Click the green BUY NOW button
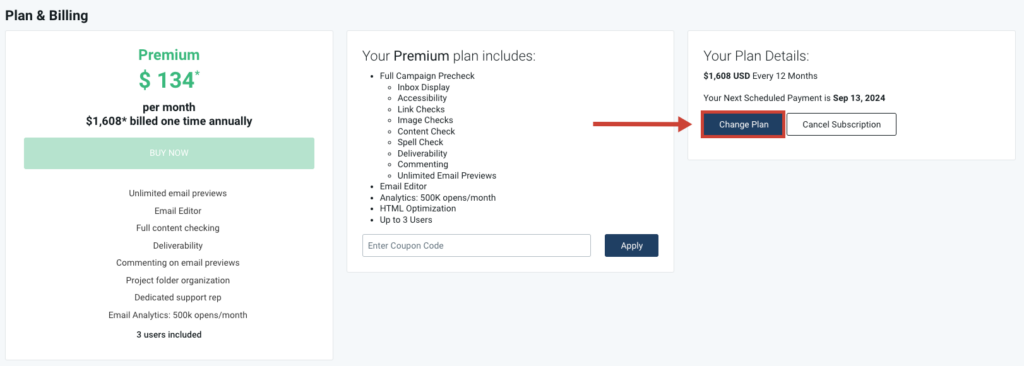This screenshot has width=1024, height=366. (x=169, y=153)
